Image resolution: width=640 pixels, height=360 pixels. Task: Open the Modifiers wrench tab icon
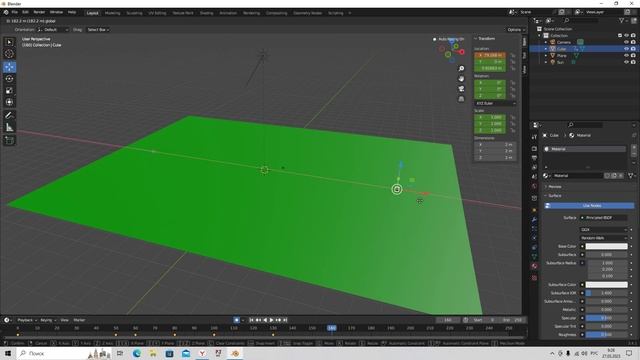[x=534, y=220]
